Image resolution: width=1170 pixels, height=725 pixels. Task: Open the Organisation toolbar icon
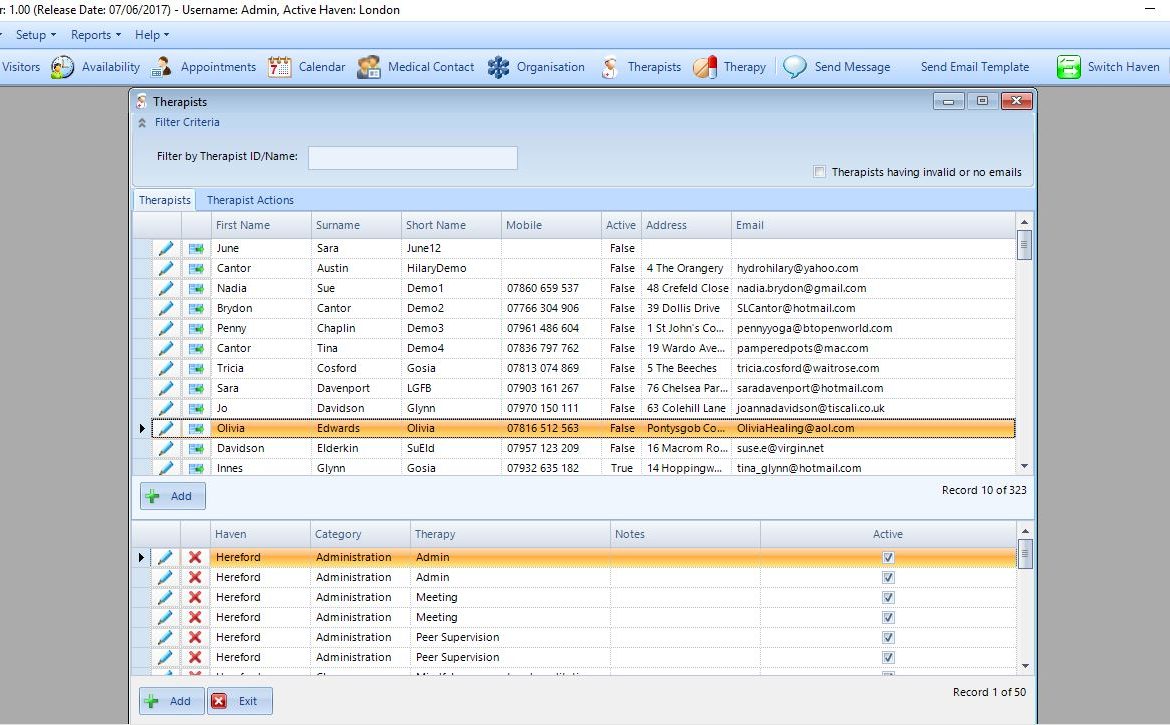pyautogui.click(x=498, y=67)
